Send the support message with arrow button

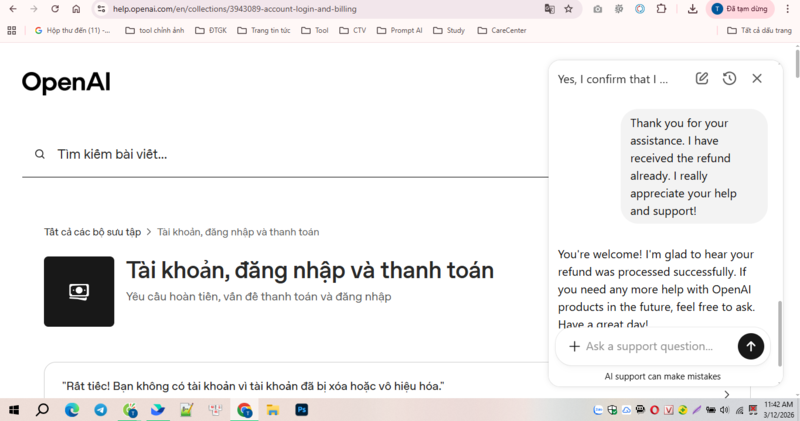751,346
